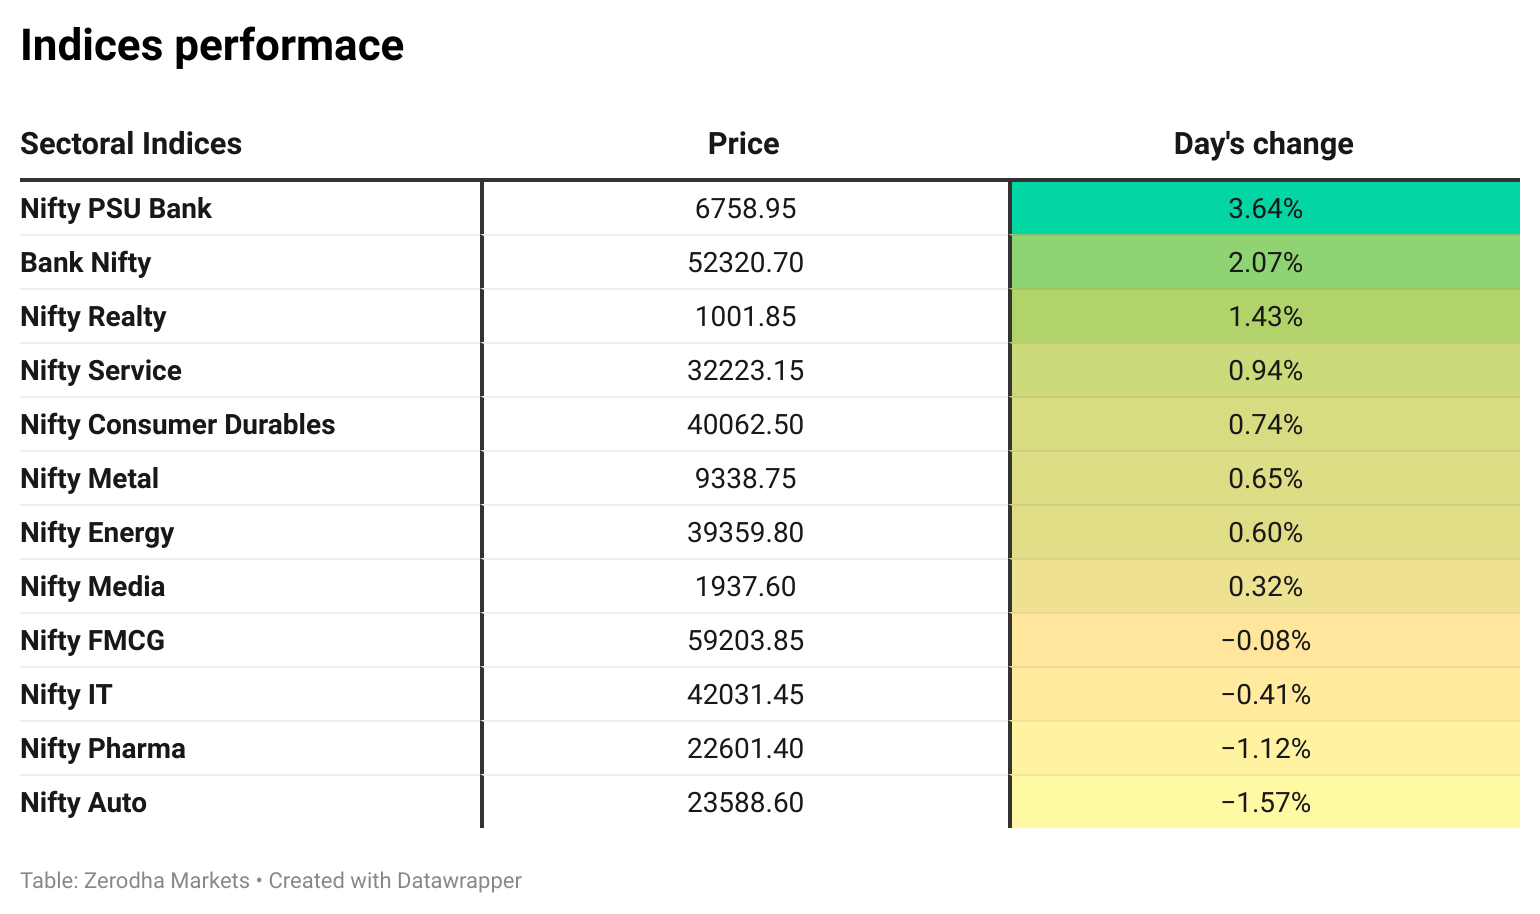Select the Bank Nifty price 52320.70
Viewport: 1540px width, 914px height.
[x=745, y=263]
